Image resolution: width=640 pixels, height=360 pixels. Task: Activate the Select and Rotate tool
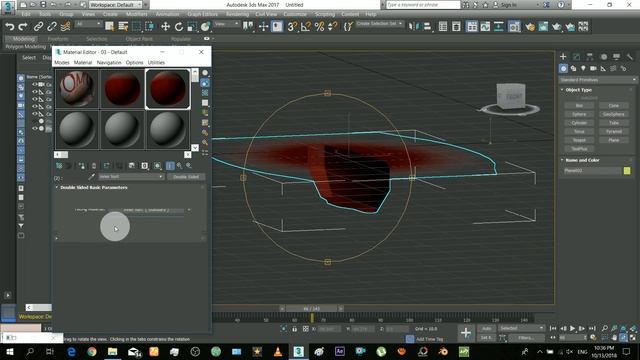(179, 27)
